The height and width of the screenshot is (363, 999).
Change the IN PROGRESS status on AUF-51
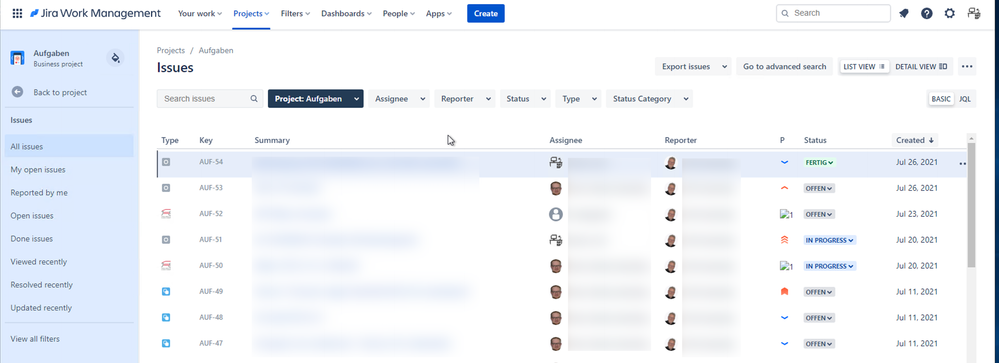tap(830, 240)
